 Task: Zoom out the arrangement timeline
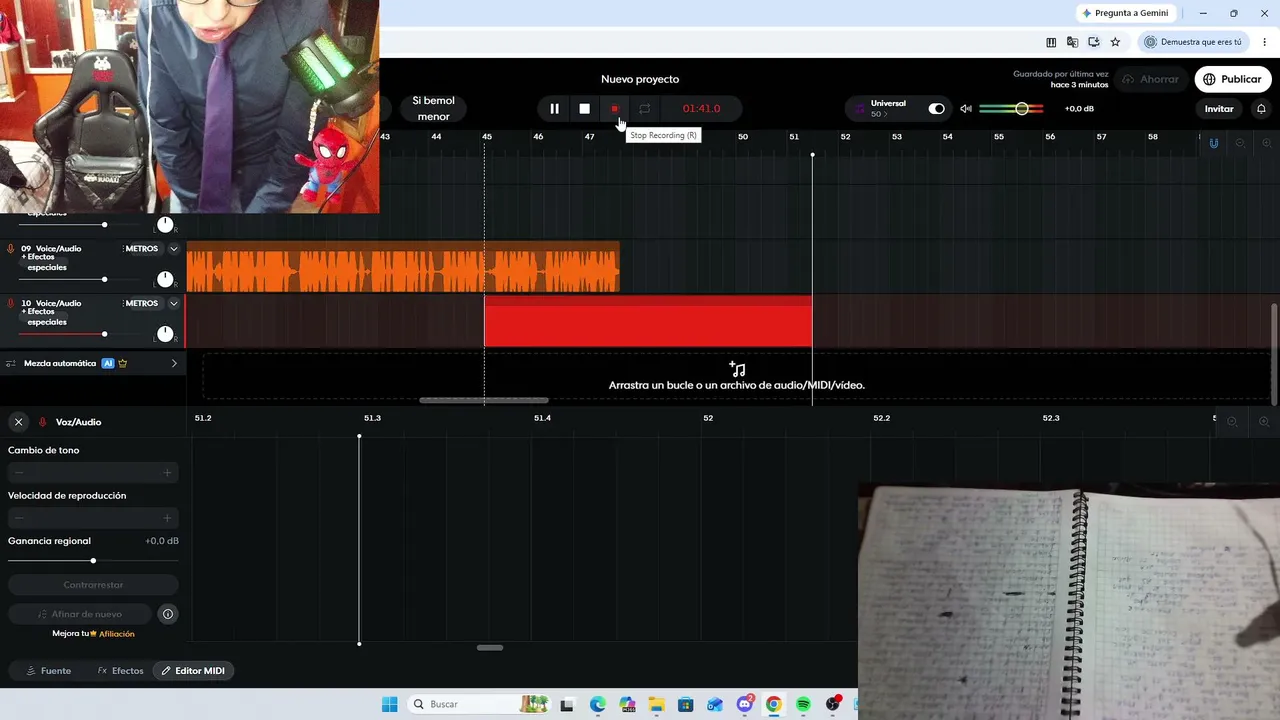point(1240,143)
